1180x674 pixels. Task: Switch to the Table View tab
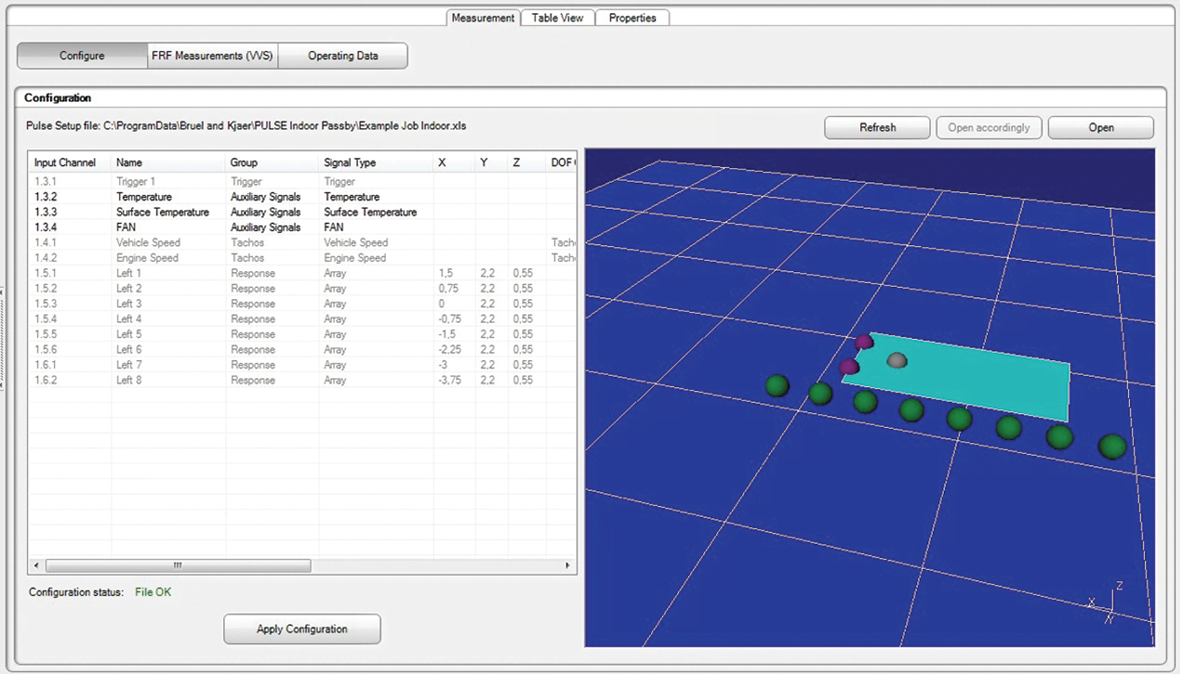tap(557, 17)
